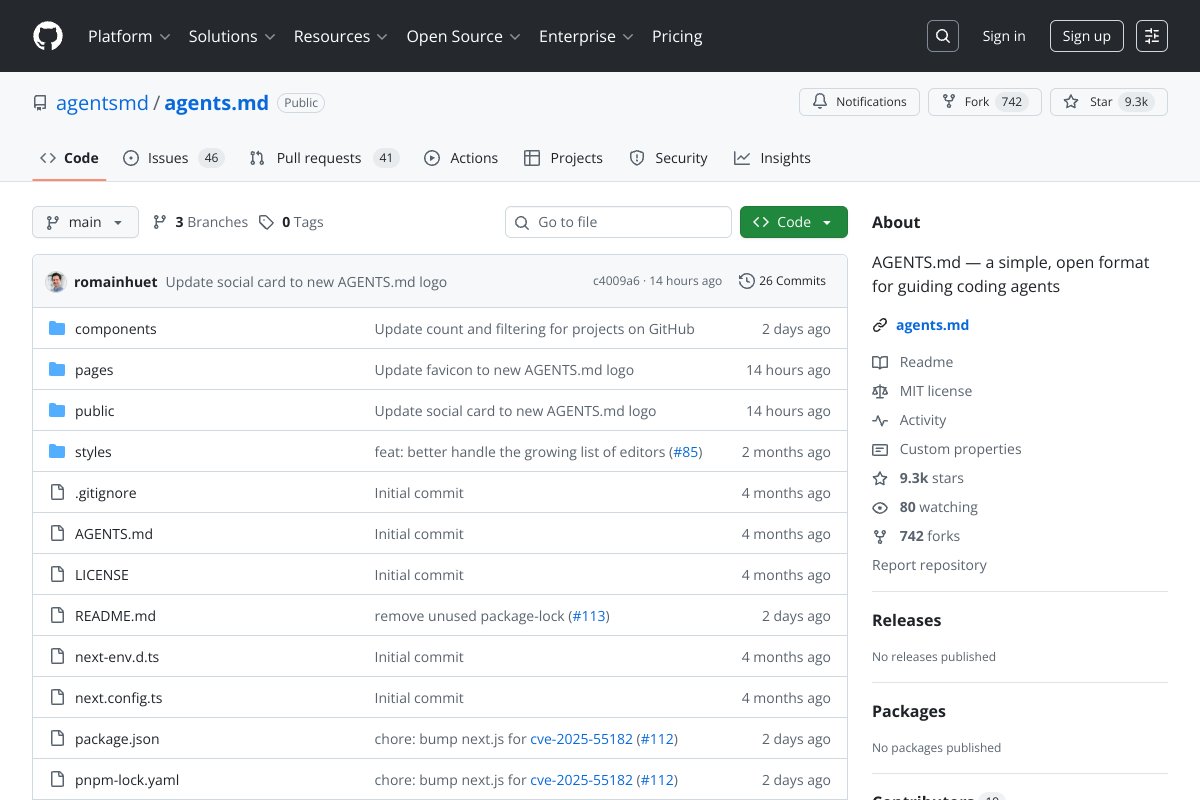1200x800 pixels.
Task: Click the romainhuet author name
Action: point(115,282)
